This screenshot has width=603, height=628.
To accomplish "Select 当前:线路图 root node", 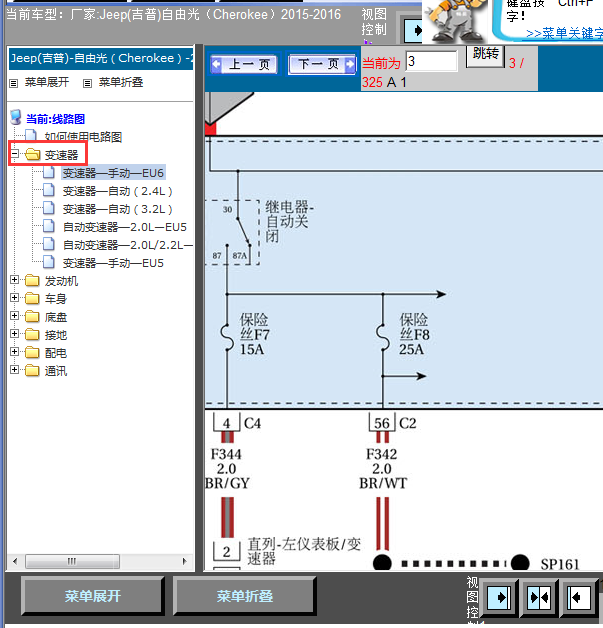I will (55, 119).
